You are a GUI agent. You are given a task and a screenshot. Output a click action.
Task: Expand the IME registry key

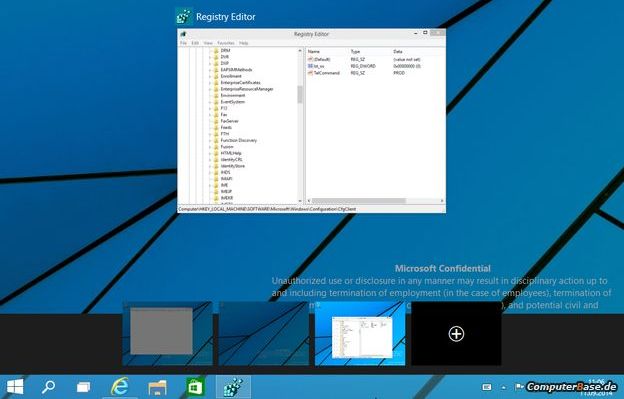coord(210,185)
